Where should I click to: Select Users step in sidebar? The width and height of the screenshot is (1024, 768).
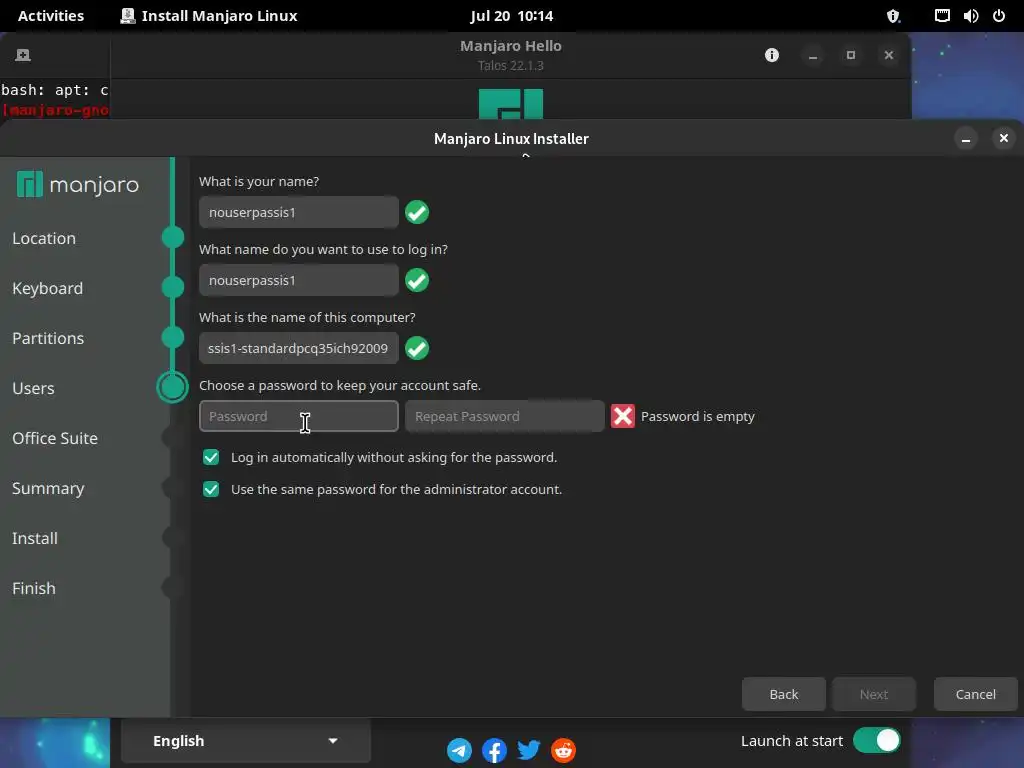(x=33, y=388)
